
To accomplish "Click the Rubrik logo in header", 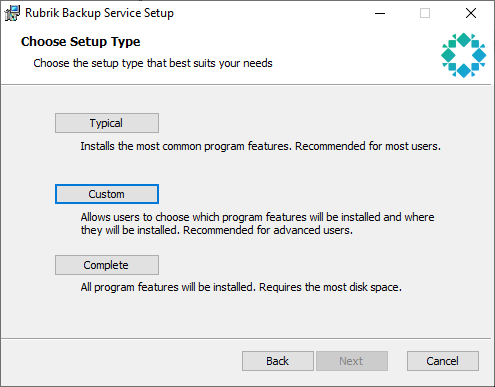I will 463,55.
